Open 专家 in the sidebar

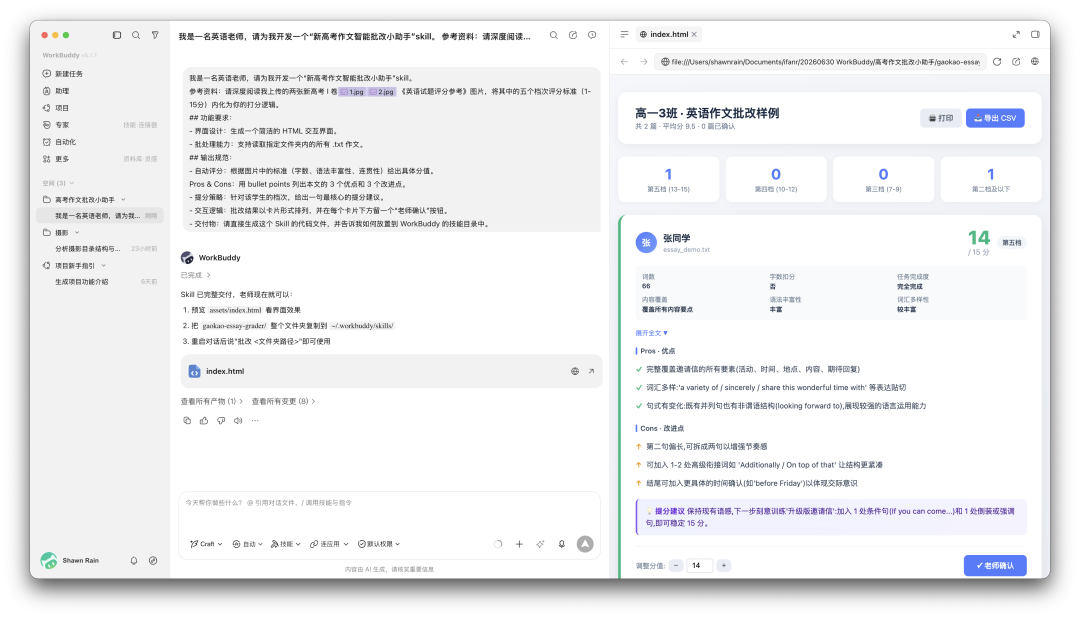[100, 125]
